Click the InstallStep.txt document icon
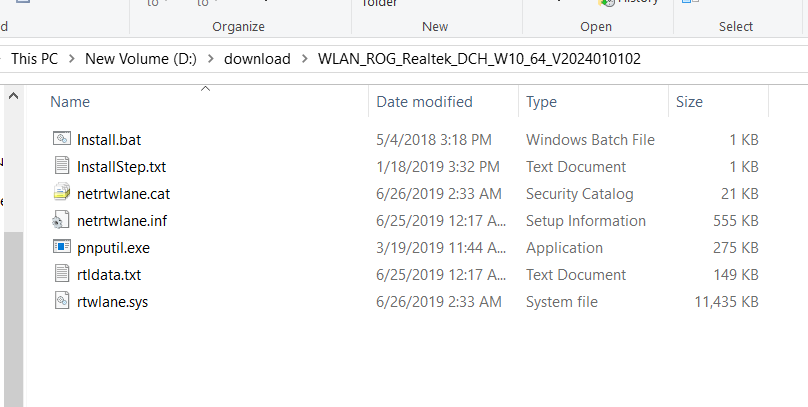The width and height of the screenshot is (808, 407). point(62,166)
